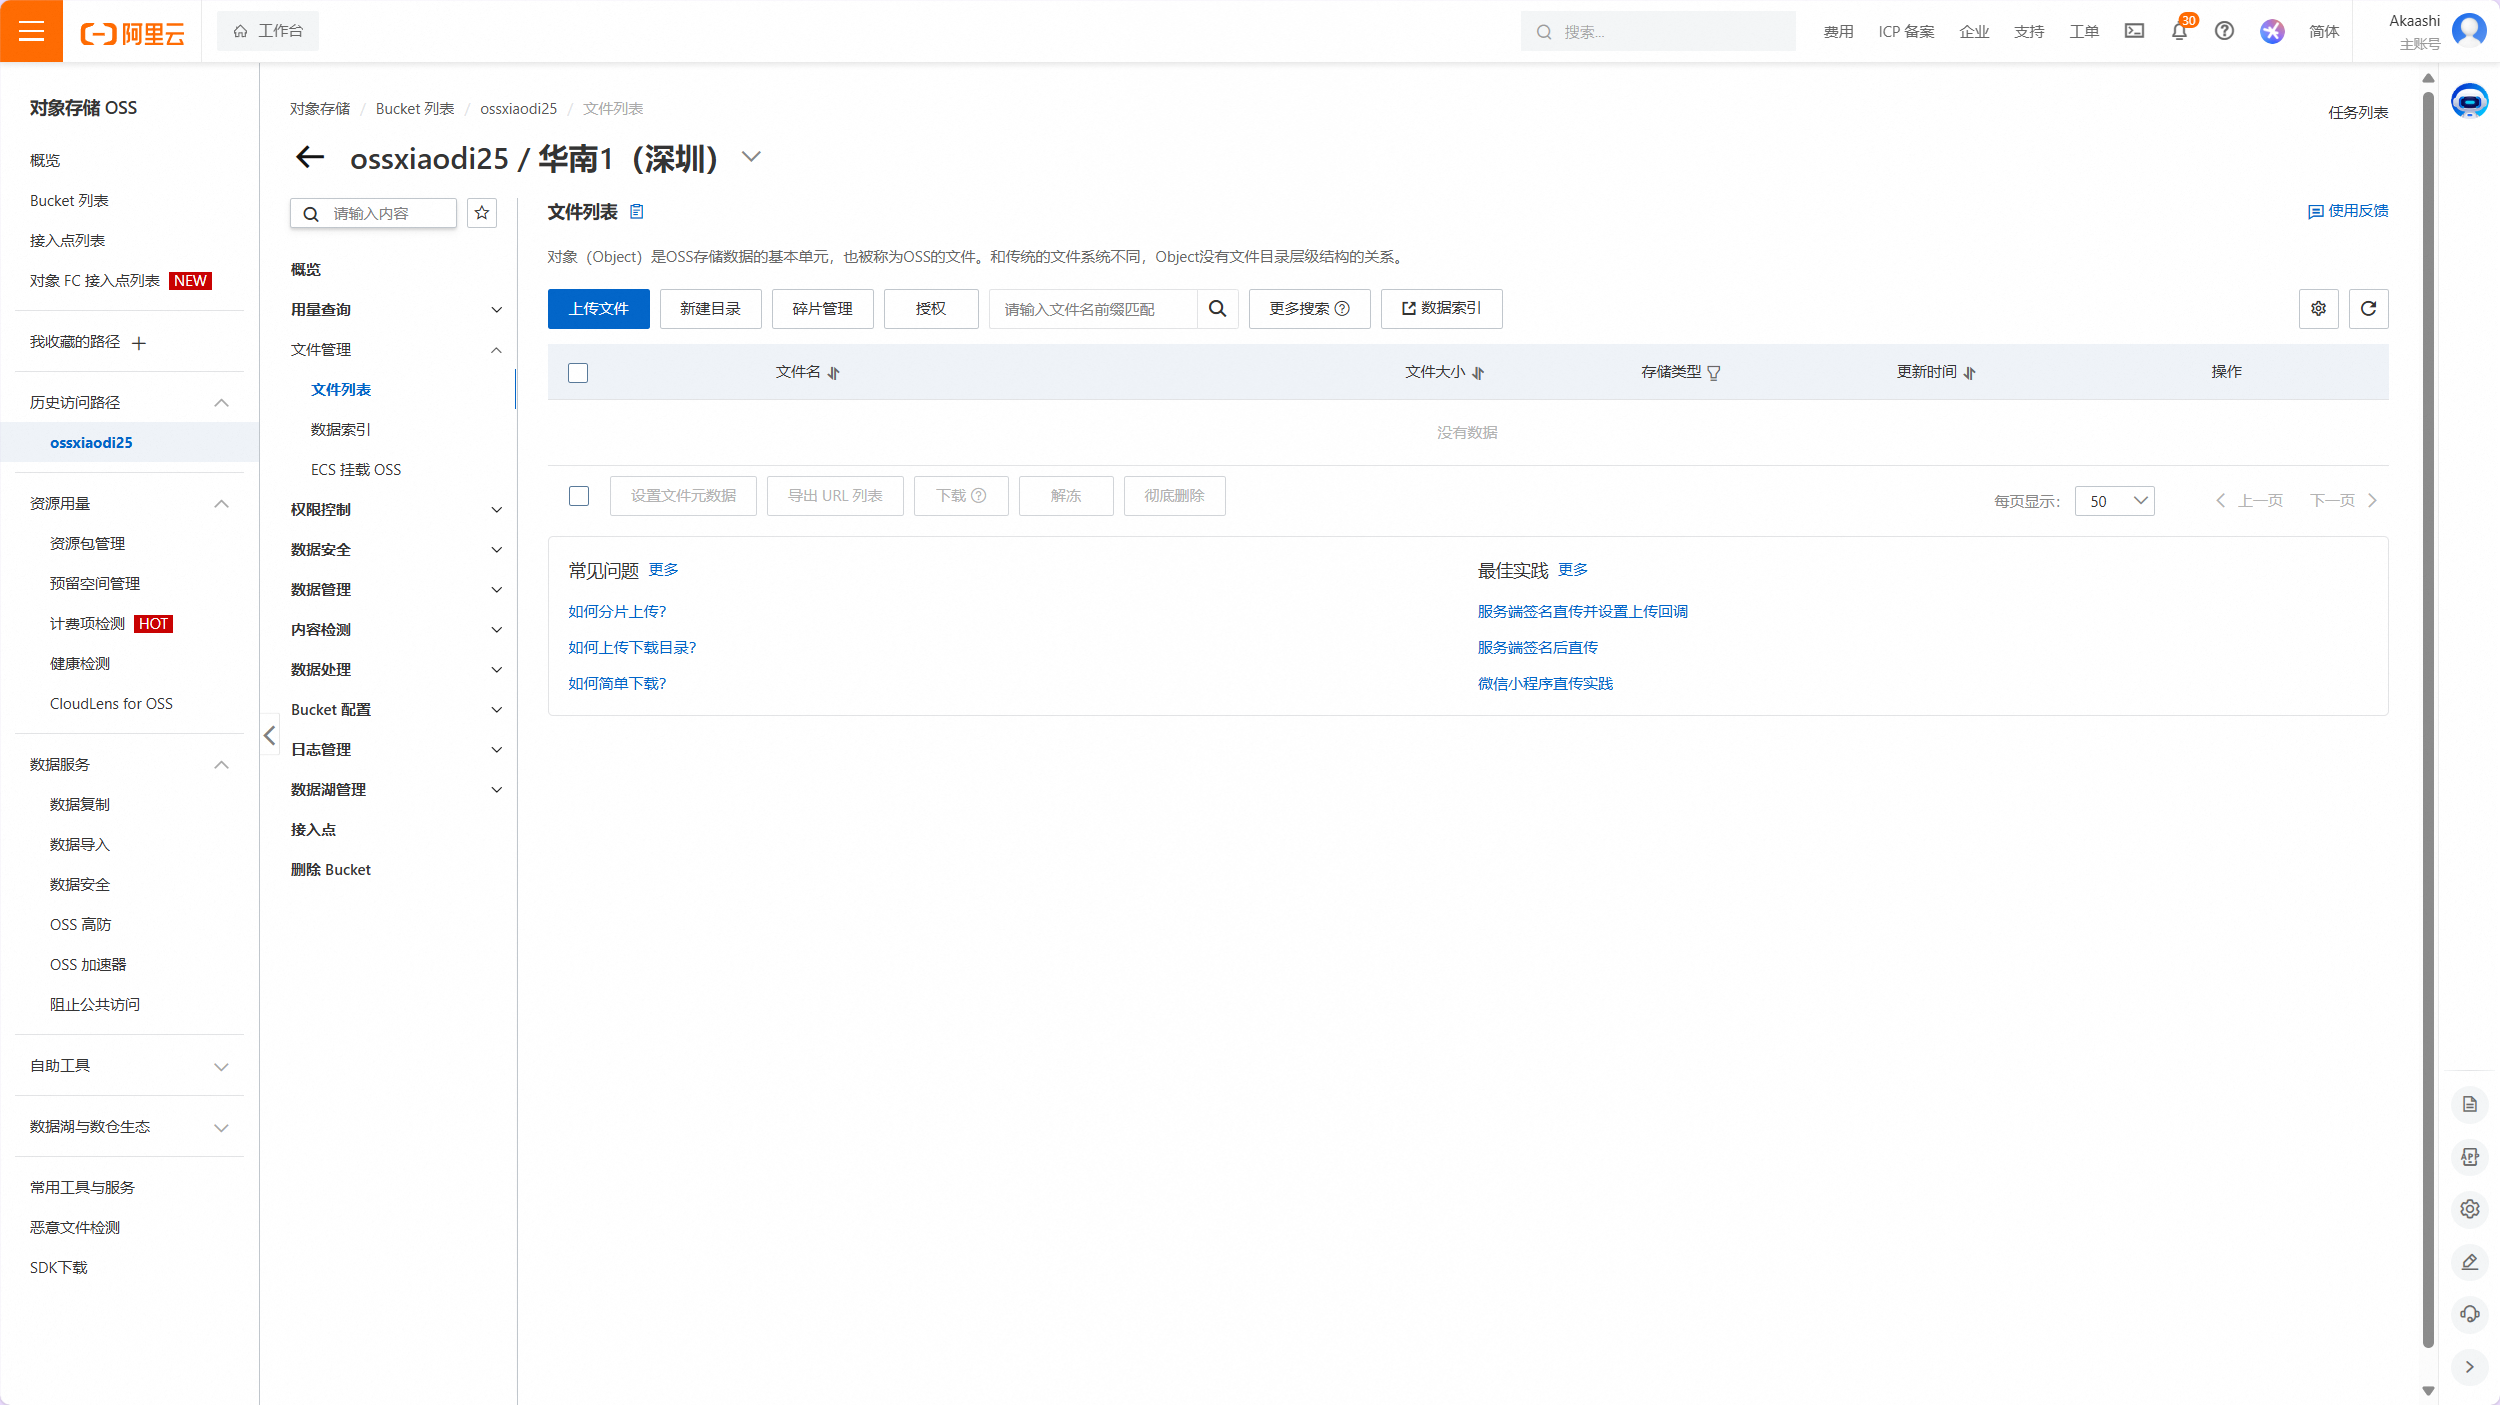This screenshot has width=2500, height=1405.
Task: Toggle the select-all checkbox in table header
Action: click(x=578, y=373)
